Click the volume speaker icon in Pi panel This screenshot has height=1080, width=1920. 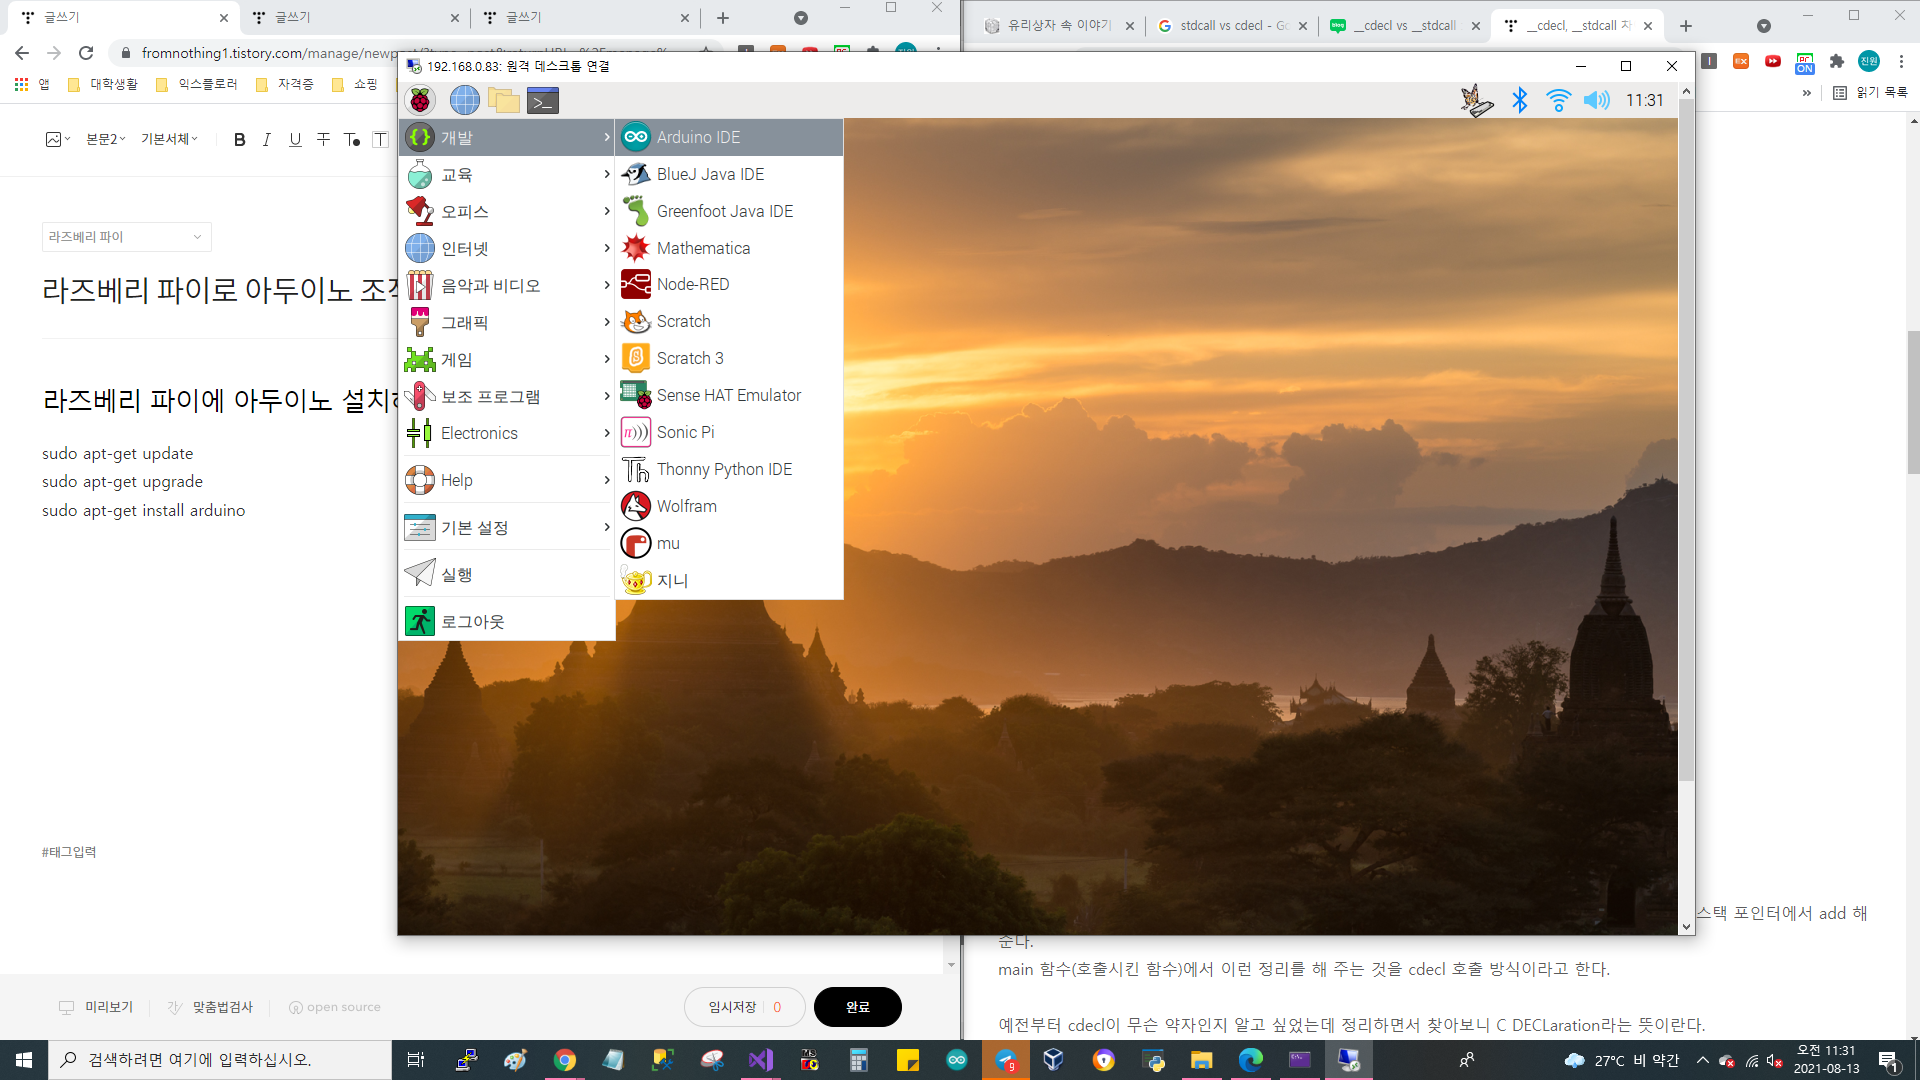pos(1596,100)
